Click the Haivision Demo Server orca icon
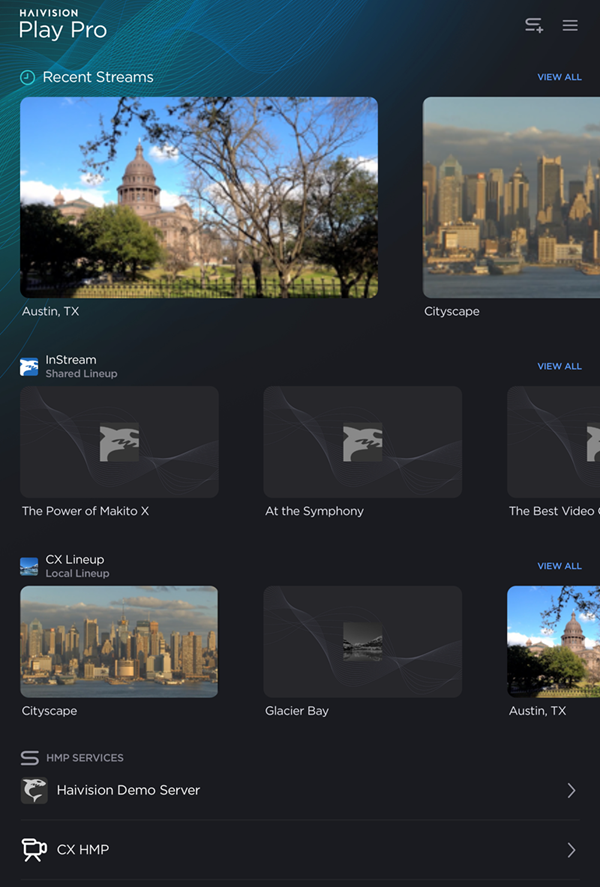The height and width of the screenshot is (887, 600). click(x=34, y=791)
